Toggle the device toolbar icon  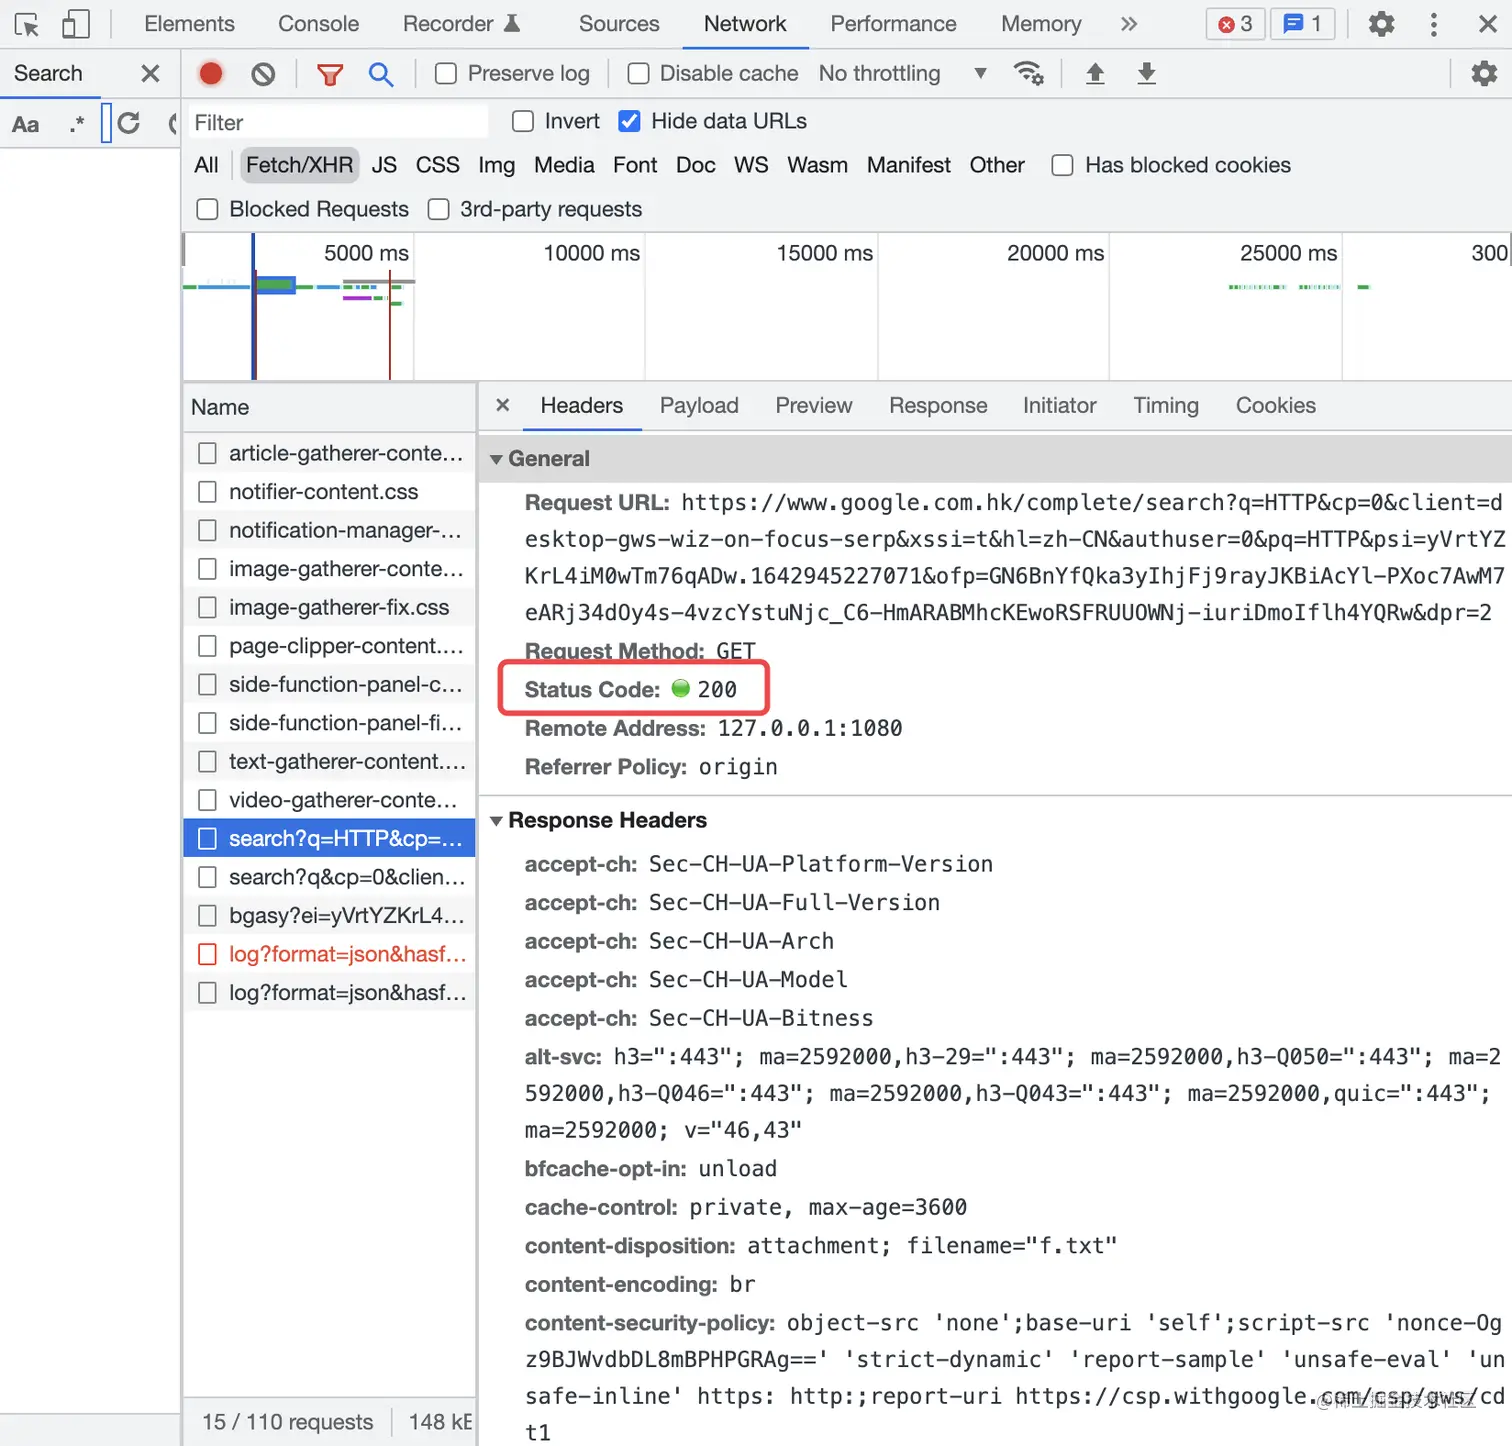[x=76, y=24]
